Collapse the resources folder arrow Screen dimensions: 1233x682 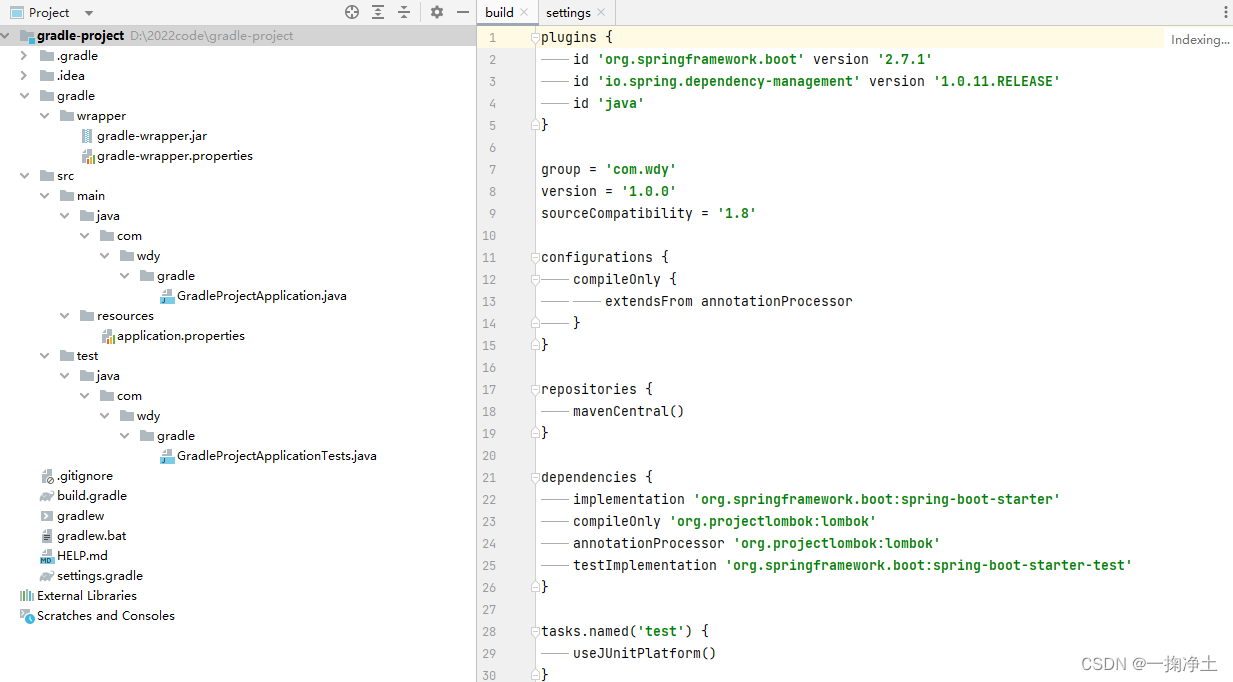tap(64, 316)
